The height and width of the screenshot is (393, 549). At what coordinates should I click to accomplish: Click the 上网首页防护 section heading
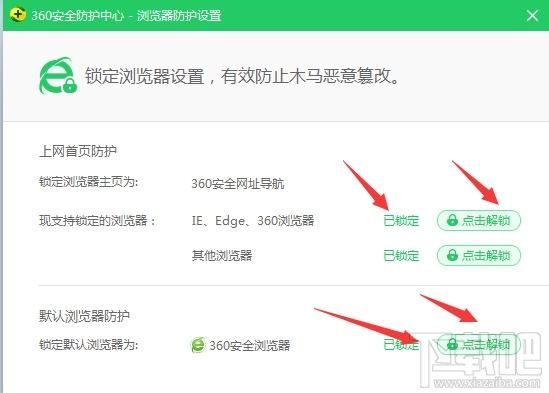78,151
